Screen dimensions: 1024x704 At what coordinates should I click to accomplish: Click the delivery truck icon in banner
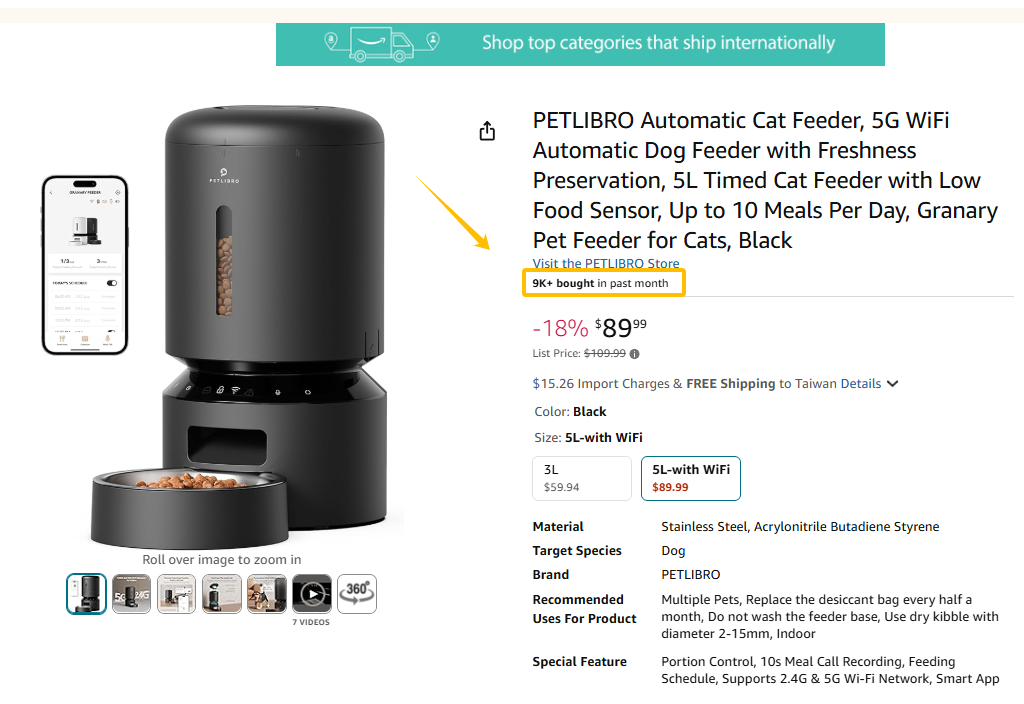click(x=381, y=43)
